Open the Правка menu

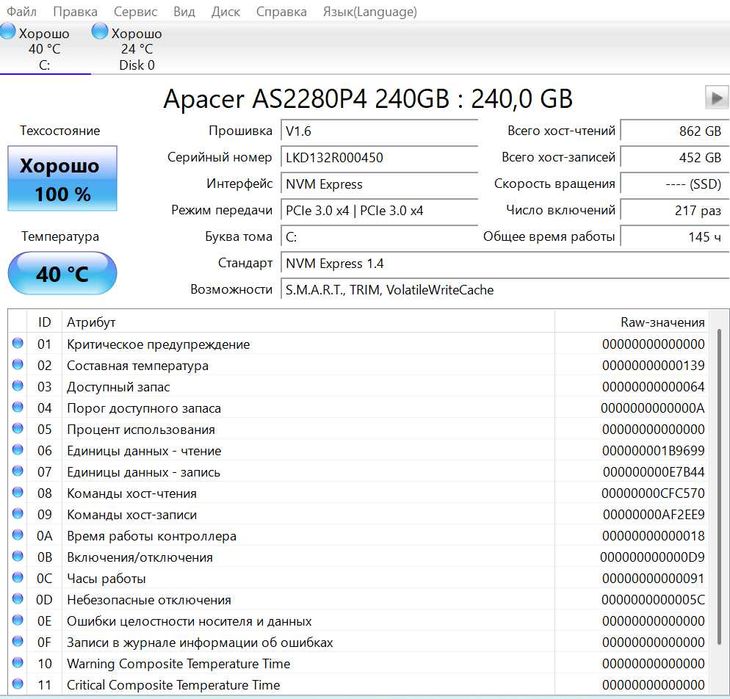75,12
